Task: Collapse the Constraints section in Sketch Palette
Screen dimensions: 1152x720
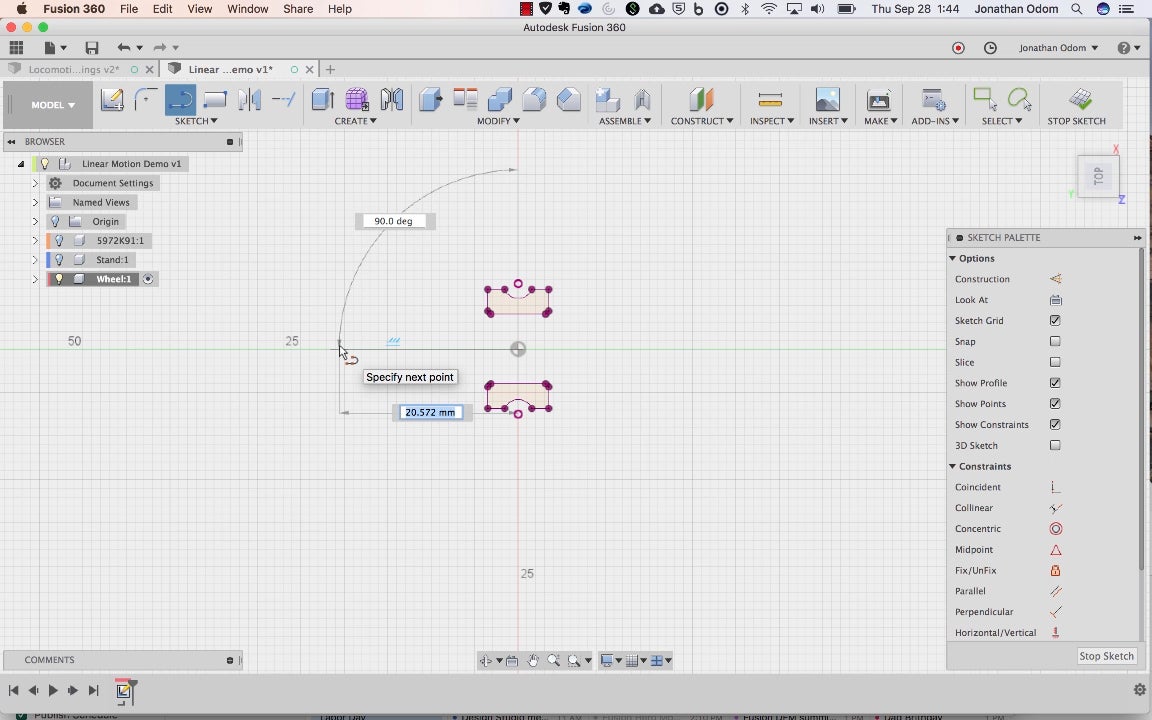Action: tap(953, 467)
